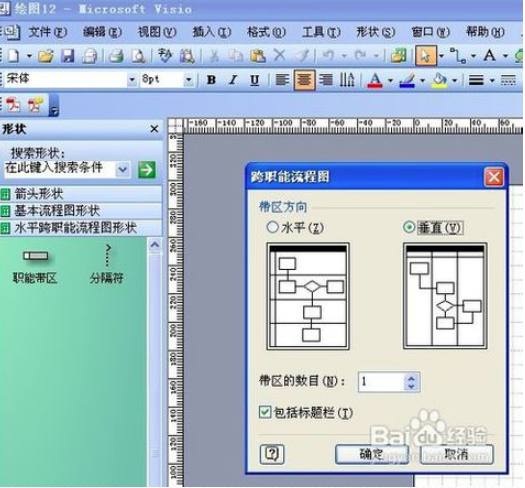Screen dimensions: 525x488
Task: Align text left
Action: click(x=282, y=80)
